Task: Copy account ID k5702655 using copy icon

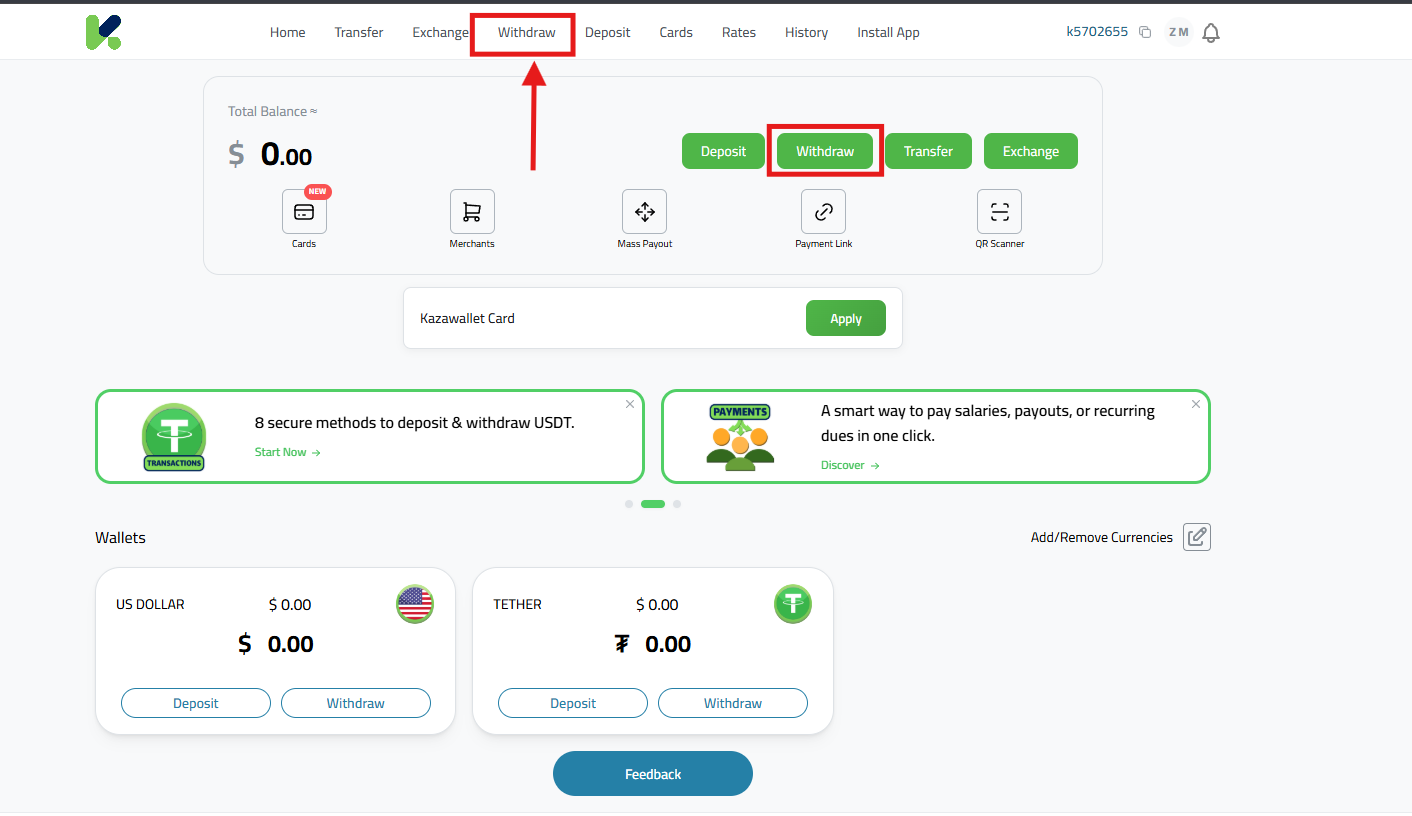Action: (1145, 33)
